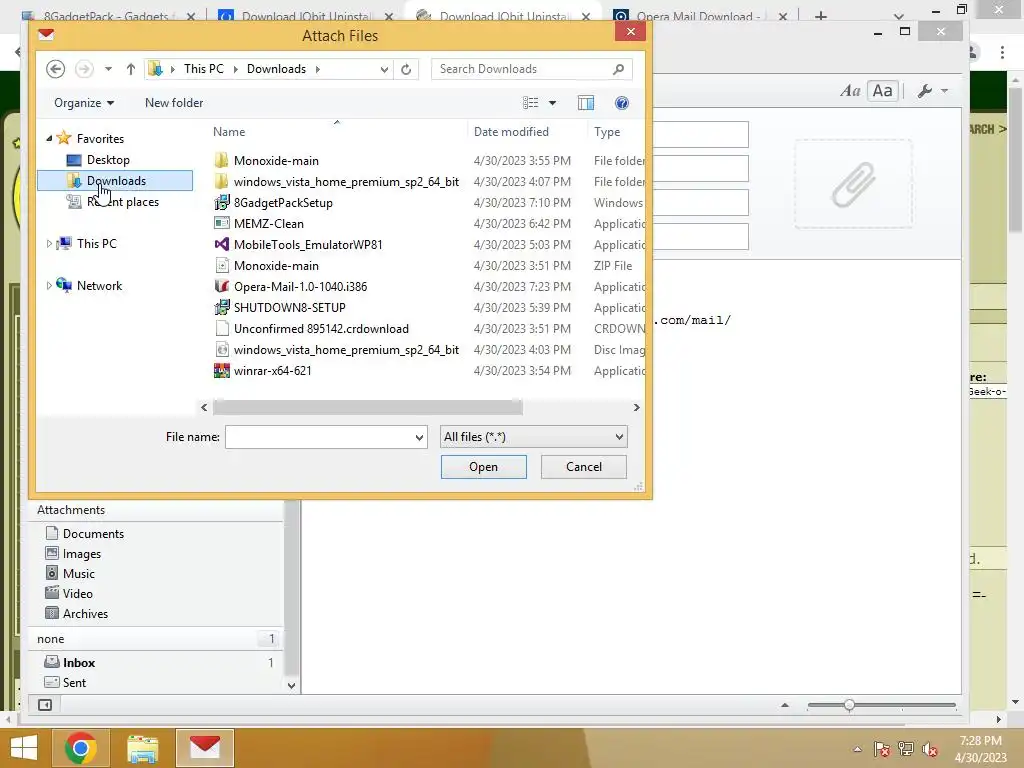Select the winrar-x64-621 installer
The image size is (1024, 768).
pyautogui.click(x=272, y=370)
